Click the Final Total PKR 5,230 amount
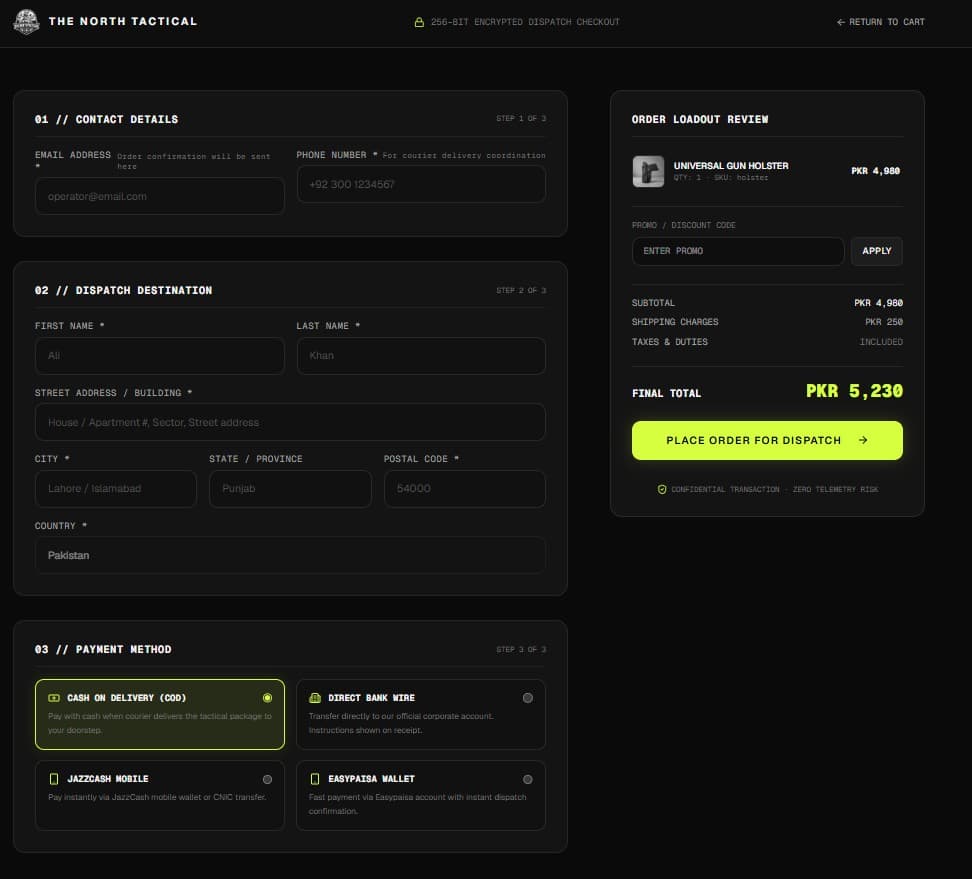 point(854,391)
